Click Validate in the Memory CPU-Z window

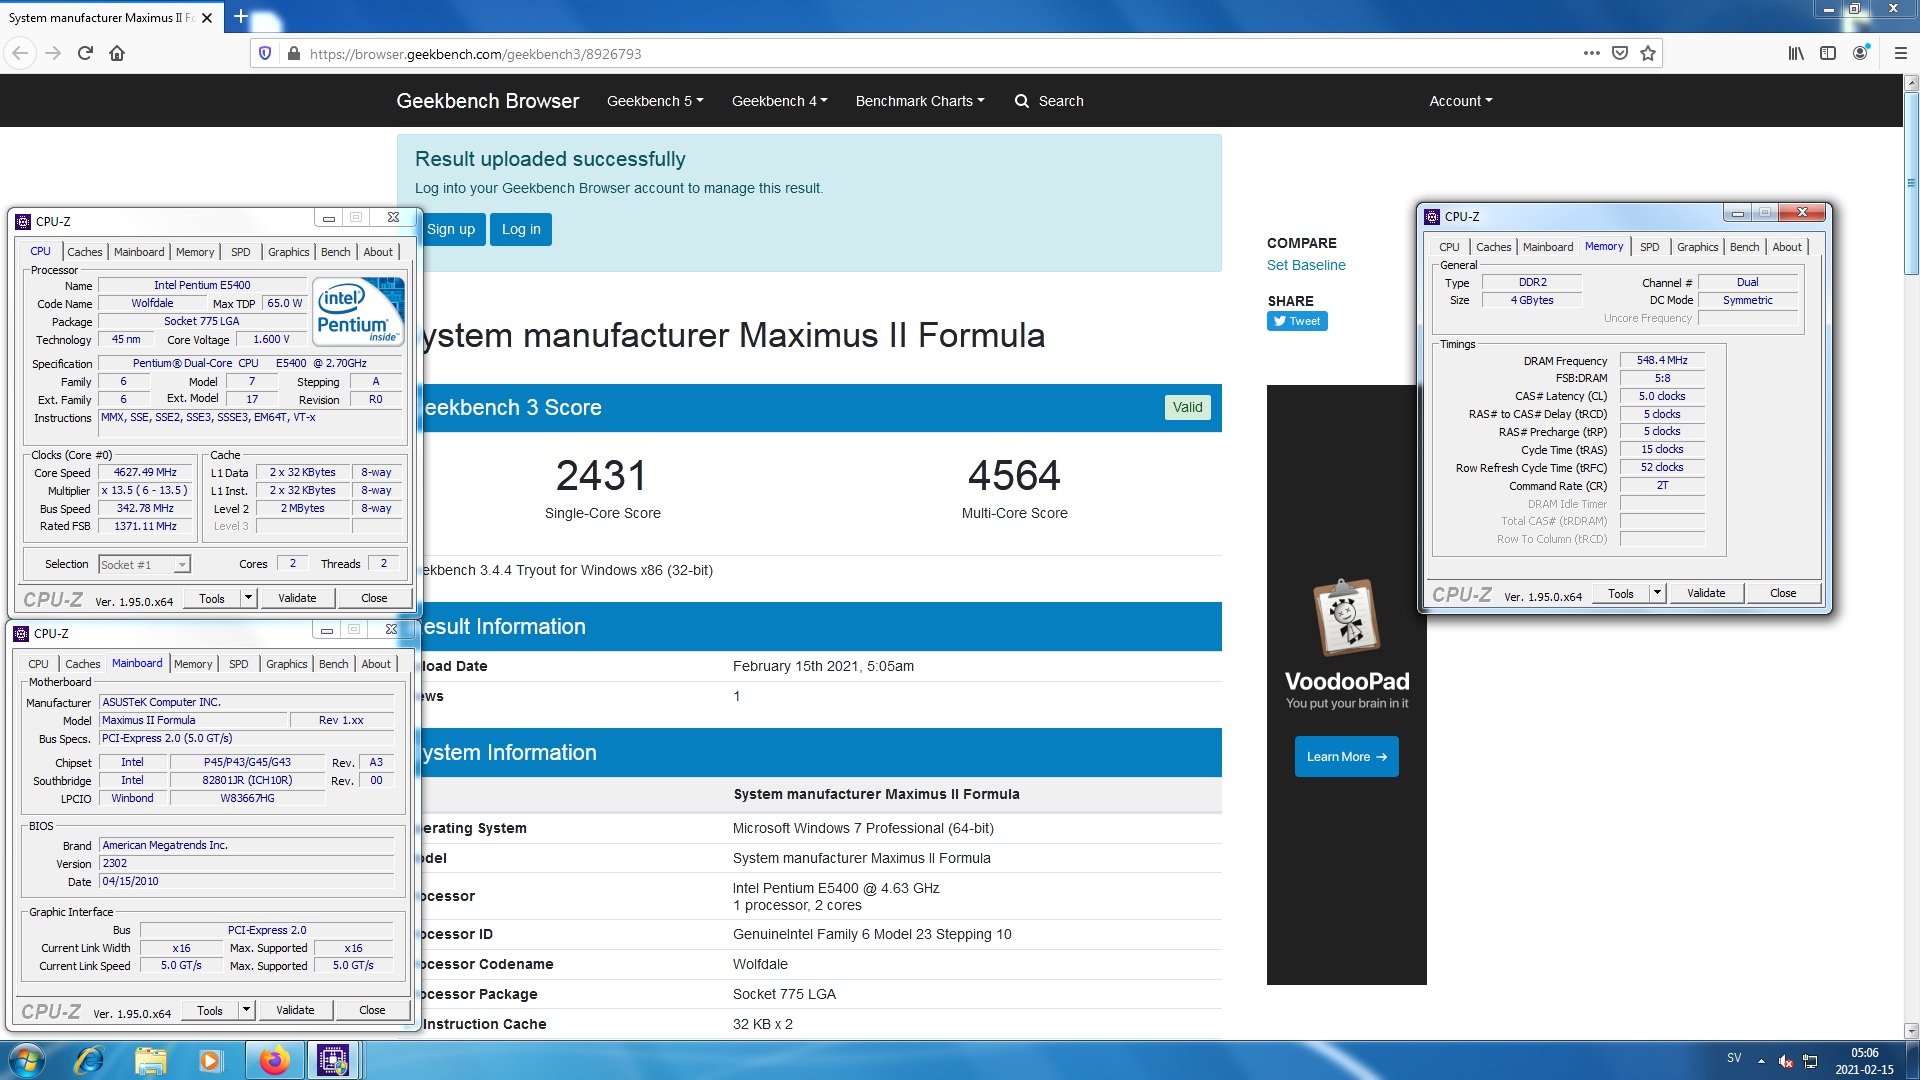(1706, 593)
